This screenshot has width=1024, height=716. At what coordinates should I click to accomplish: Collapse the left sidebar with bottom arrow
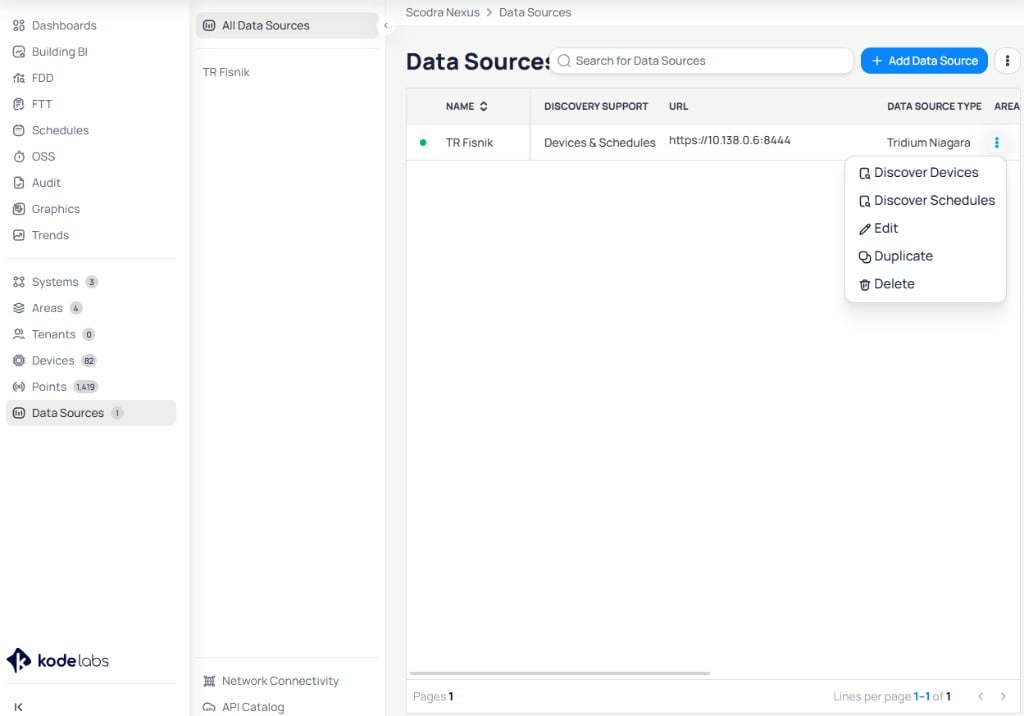point(18,707)
